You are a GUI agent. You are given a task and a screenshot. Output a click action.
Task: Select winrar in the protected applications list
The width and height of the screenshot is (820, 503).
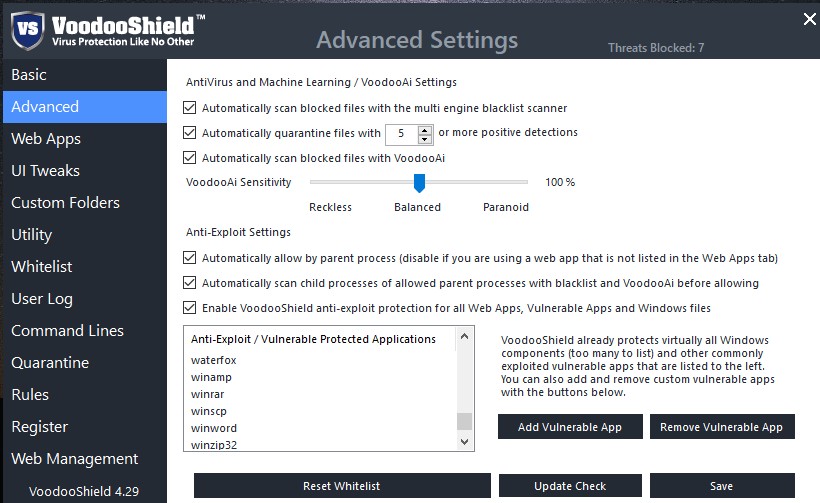[x=208, y=394]
